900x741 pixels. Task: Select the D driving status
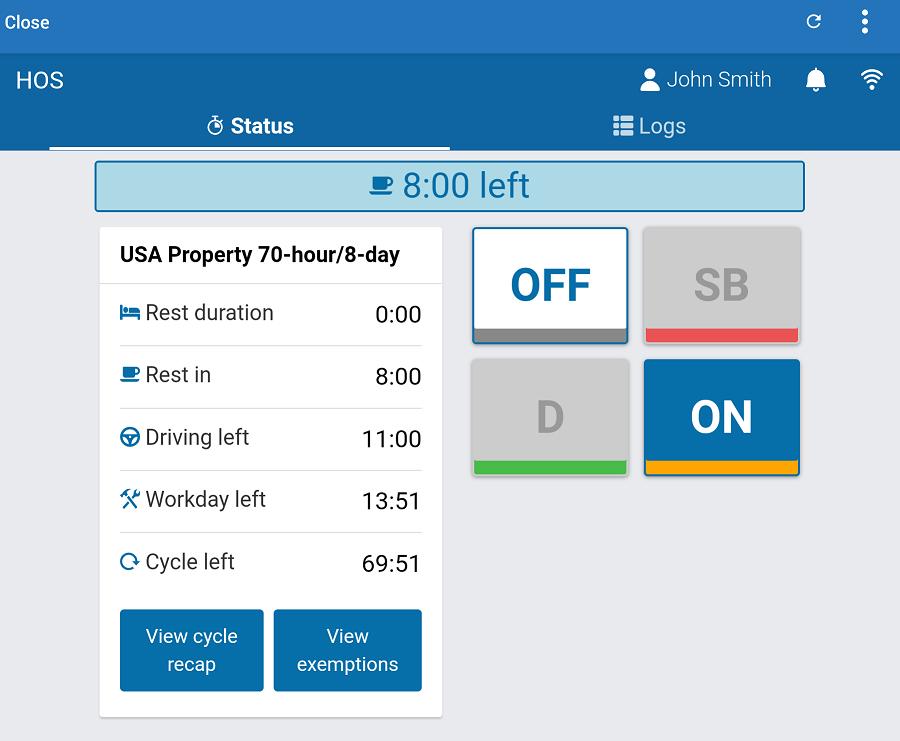[550, 417]
